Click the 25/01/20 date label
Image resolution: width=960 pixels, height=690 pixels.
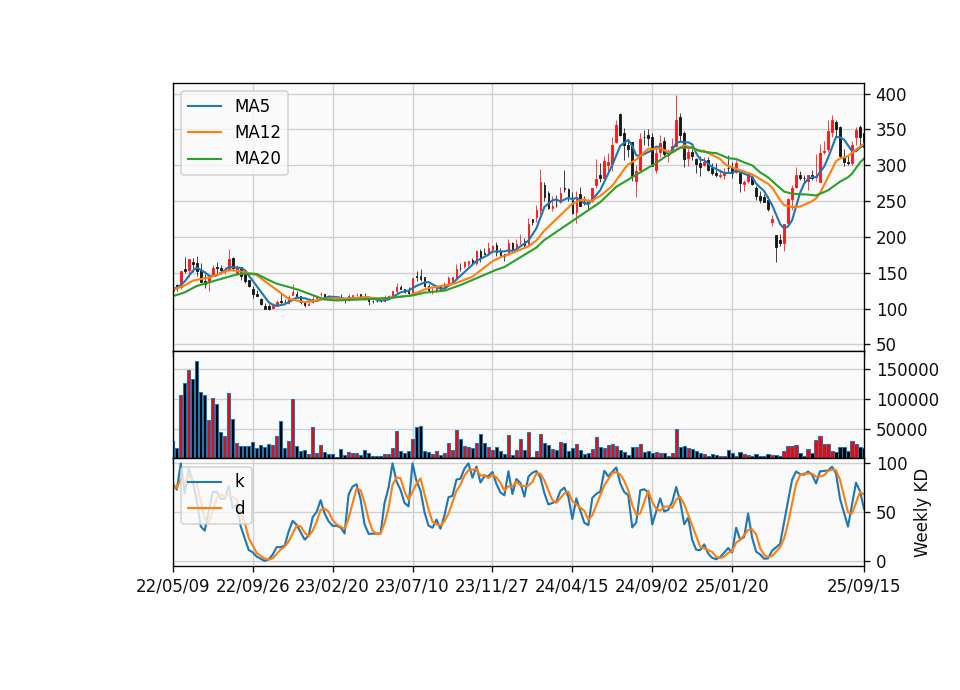(732, 586)
